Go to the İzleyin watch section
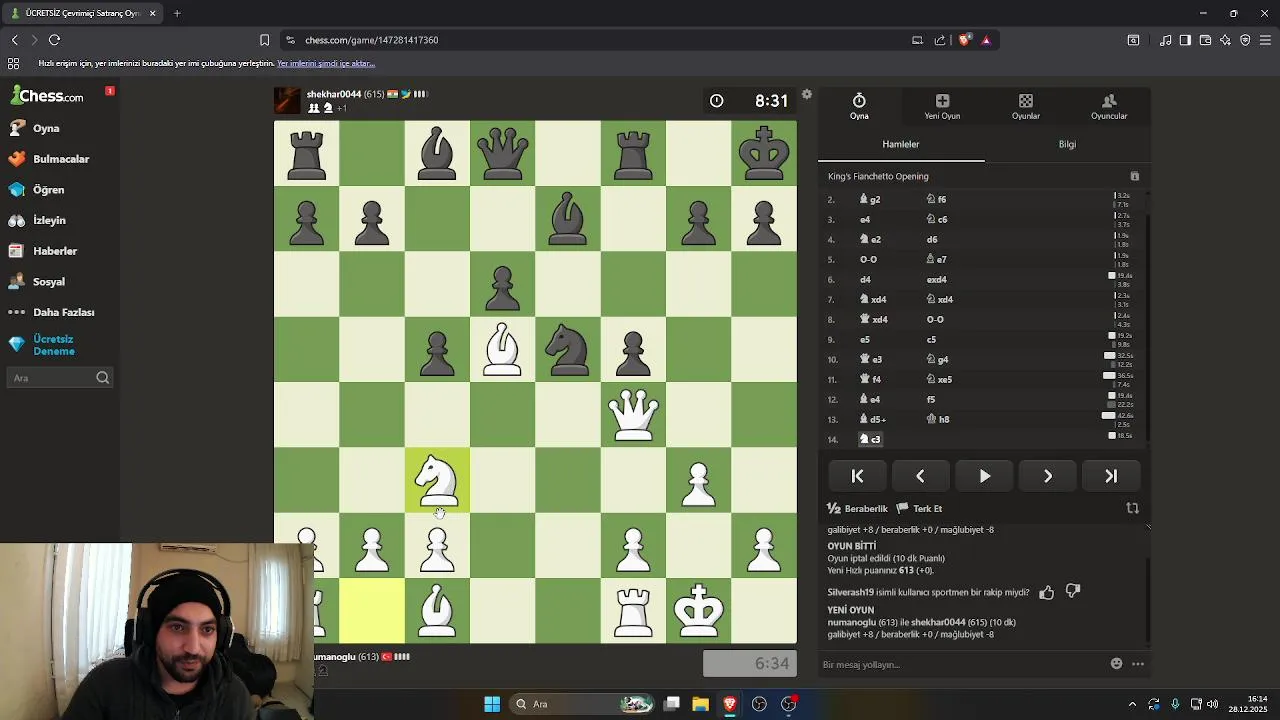1280x720 pixels. pyautogui.click(x=38, y=220)
